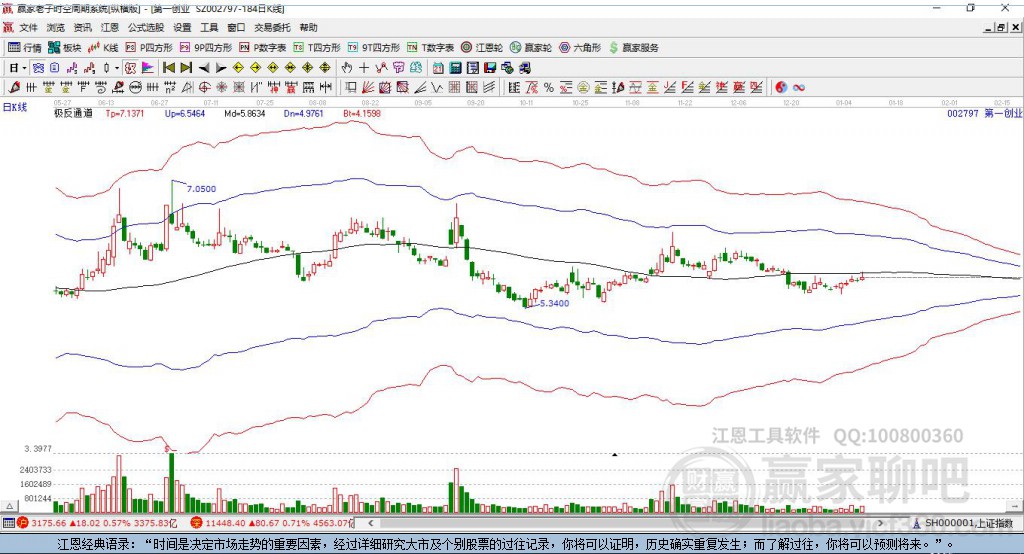Select the hand pan tool
The image size is (1024, 554).
347,67
